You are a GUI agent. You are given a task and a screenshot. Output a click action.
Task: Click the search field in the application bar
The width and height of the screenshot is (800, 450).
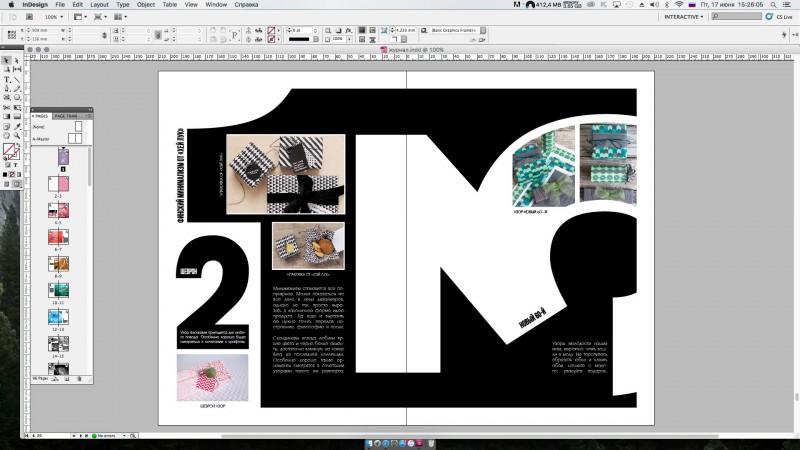(x=736, y=17)
